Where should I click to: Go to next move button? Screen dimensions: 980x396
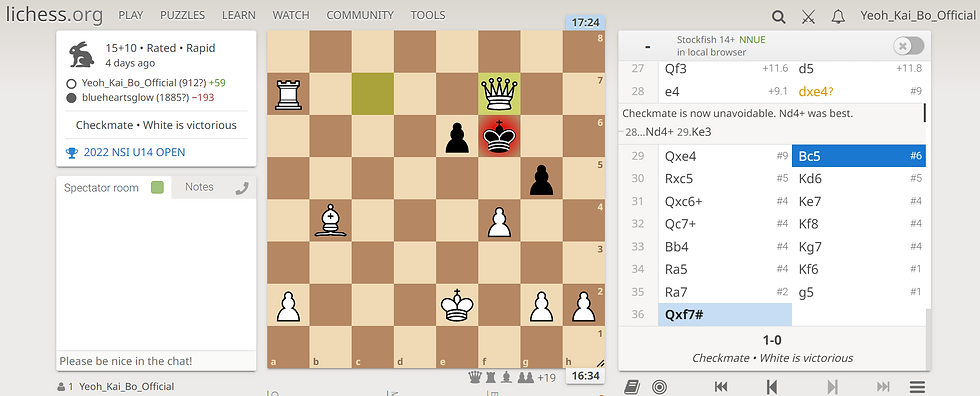(x=832, y=387)
